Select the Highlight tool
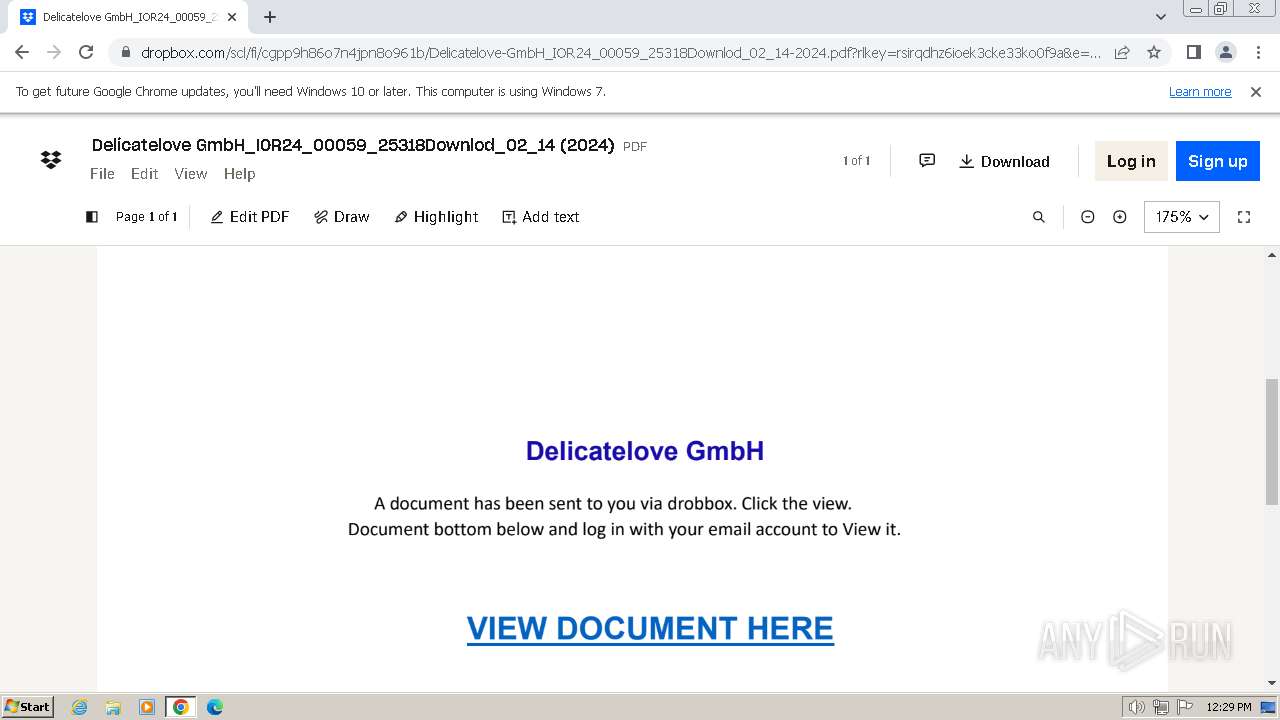This screenshot has height=720, width=1280. (x=437, y=217)
